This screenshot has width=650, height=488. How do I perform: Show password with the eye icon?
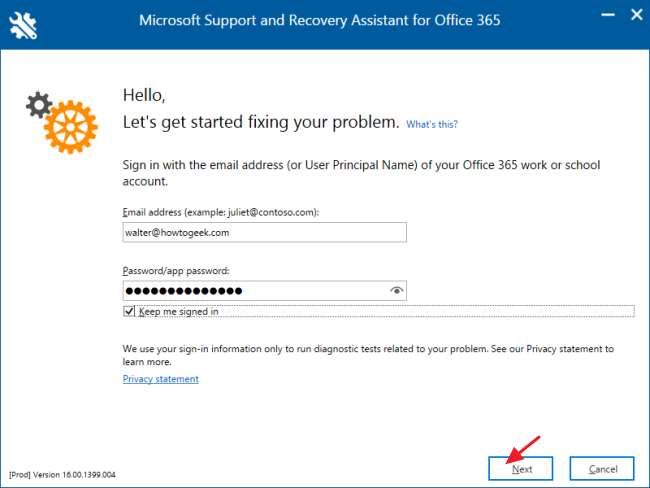click(x=397, y=291)
